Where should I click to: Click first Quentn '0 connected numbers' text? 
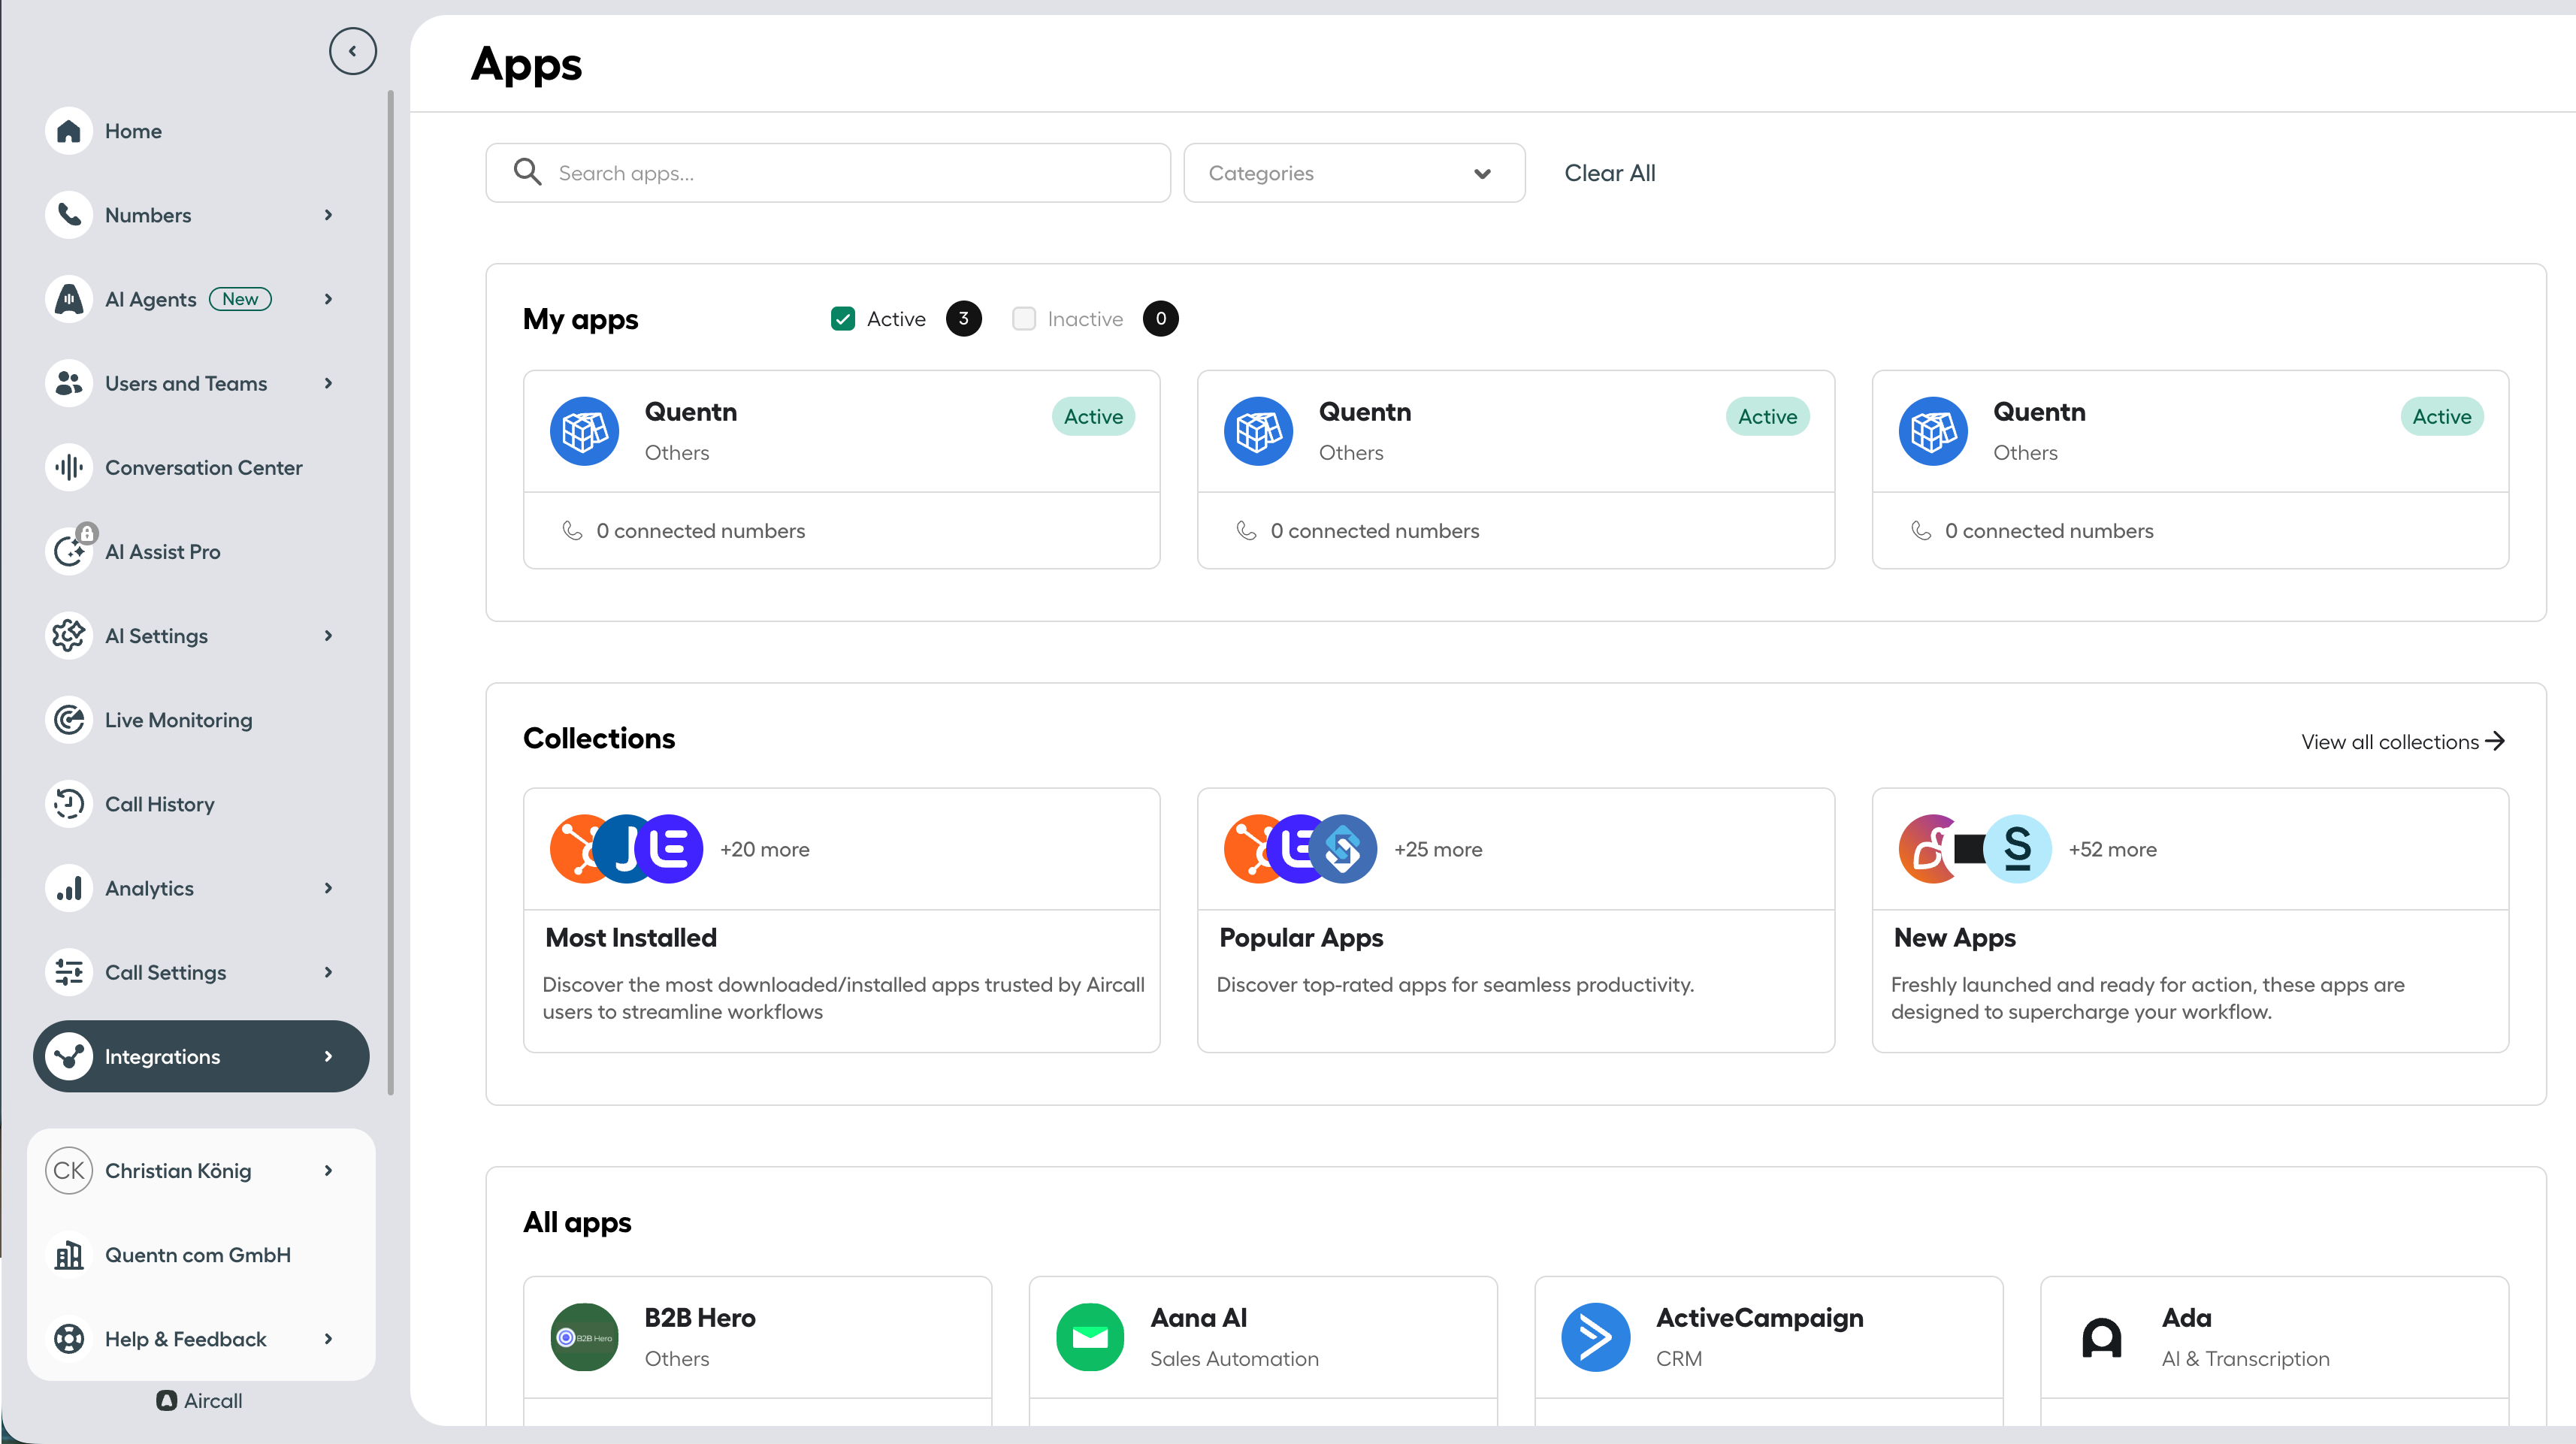(x=701, y=531)
